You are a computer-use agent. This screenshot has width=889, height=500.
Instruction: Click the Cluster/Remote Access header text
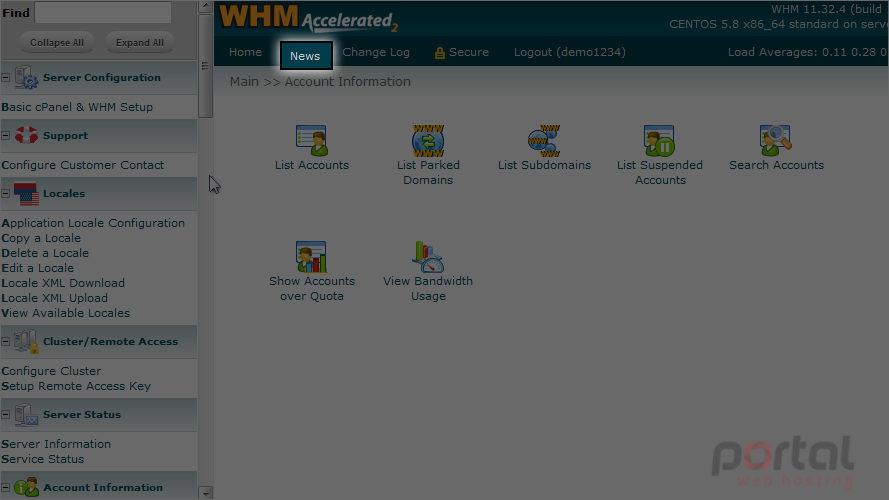click(x=111, y=341)
